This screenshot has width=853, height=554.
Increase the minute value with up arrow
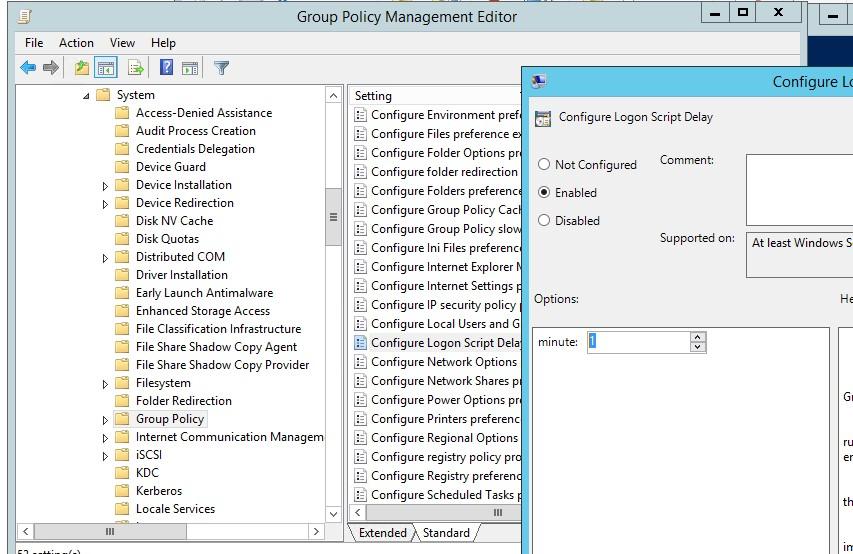tap(698, 337)
